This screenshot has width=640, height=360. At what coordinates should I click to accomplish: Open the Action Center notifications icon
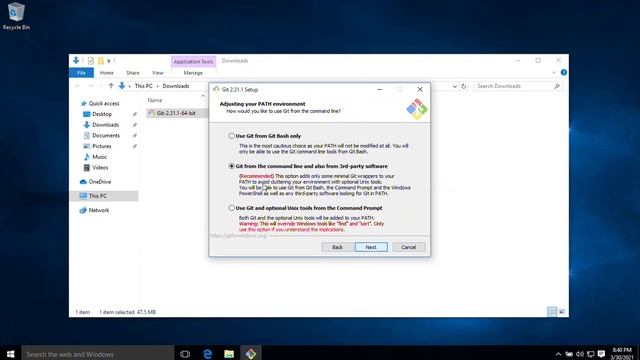pos(601,354)
